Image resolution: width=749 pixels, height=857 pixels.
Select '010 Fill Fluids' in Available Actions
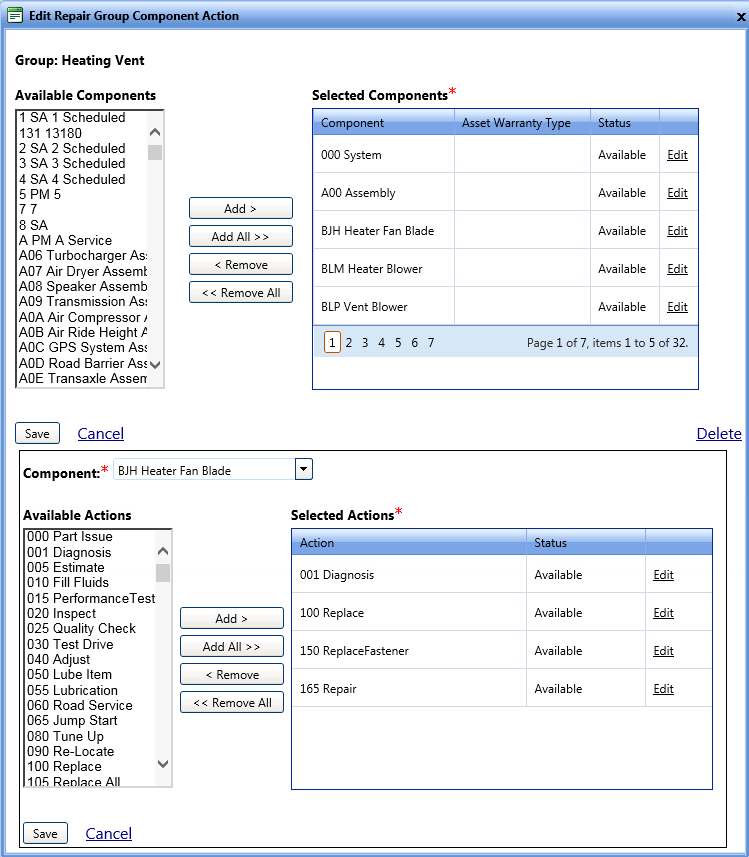point(68,583)
